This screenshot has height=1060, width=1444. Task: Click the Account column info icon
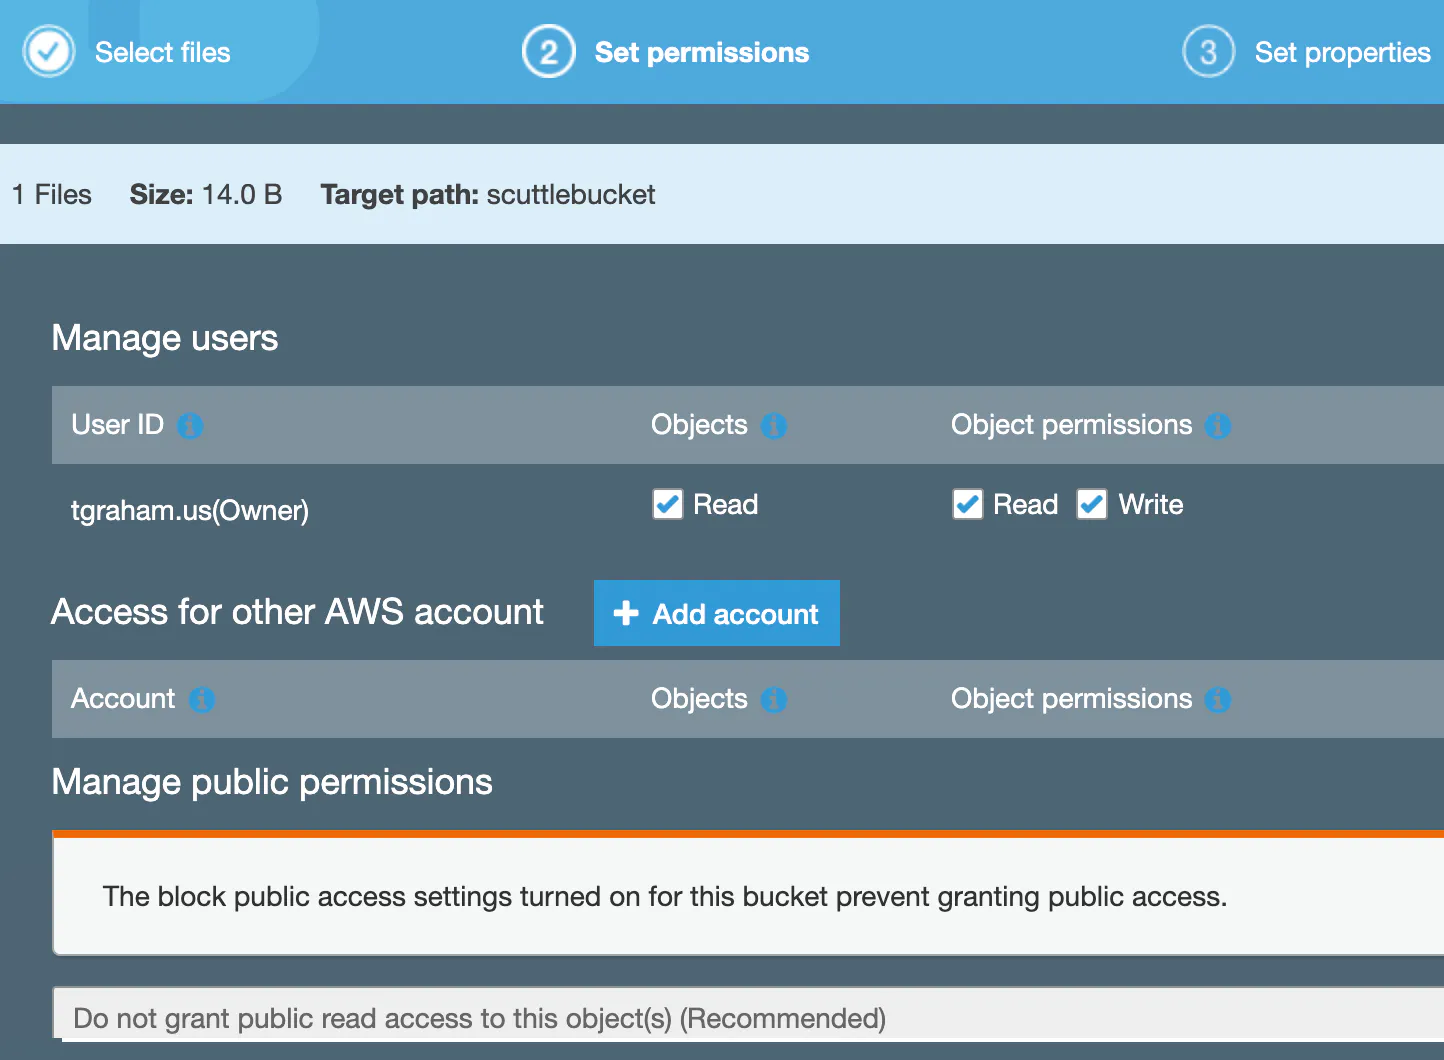click(x=202, y=700)
